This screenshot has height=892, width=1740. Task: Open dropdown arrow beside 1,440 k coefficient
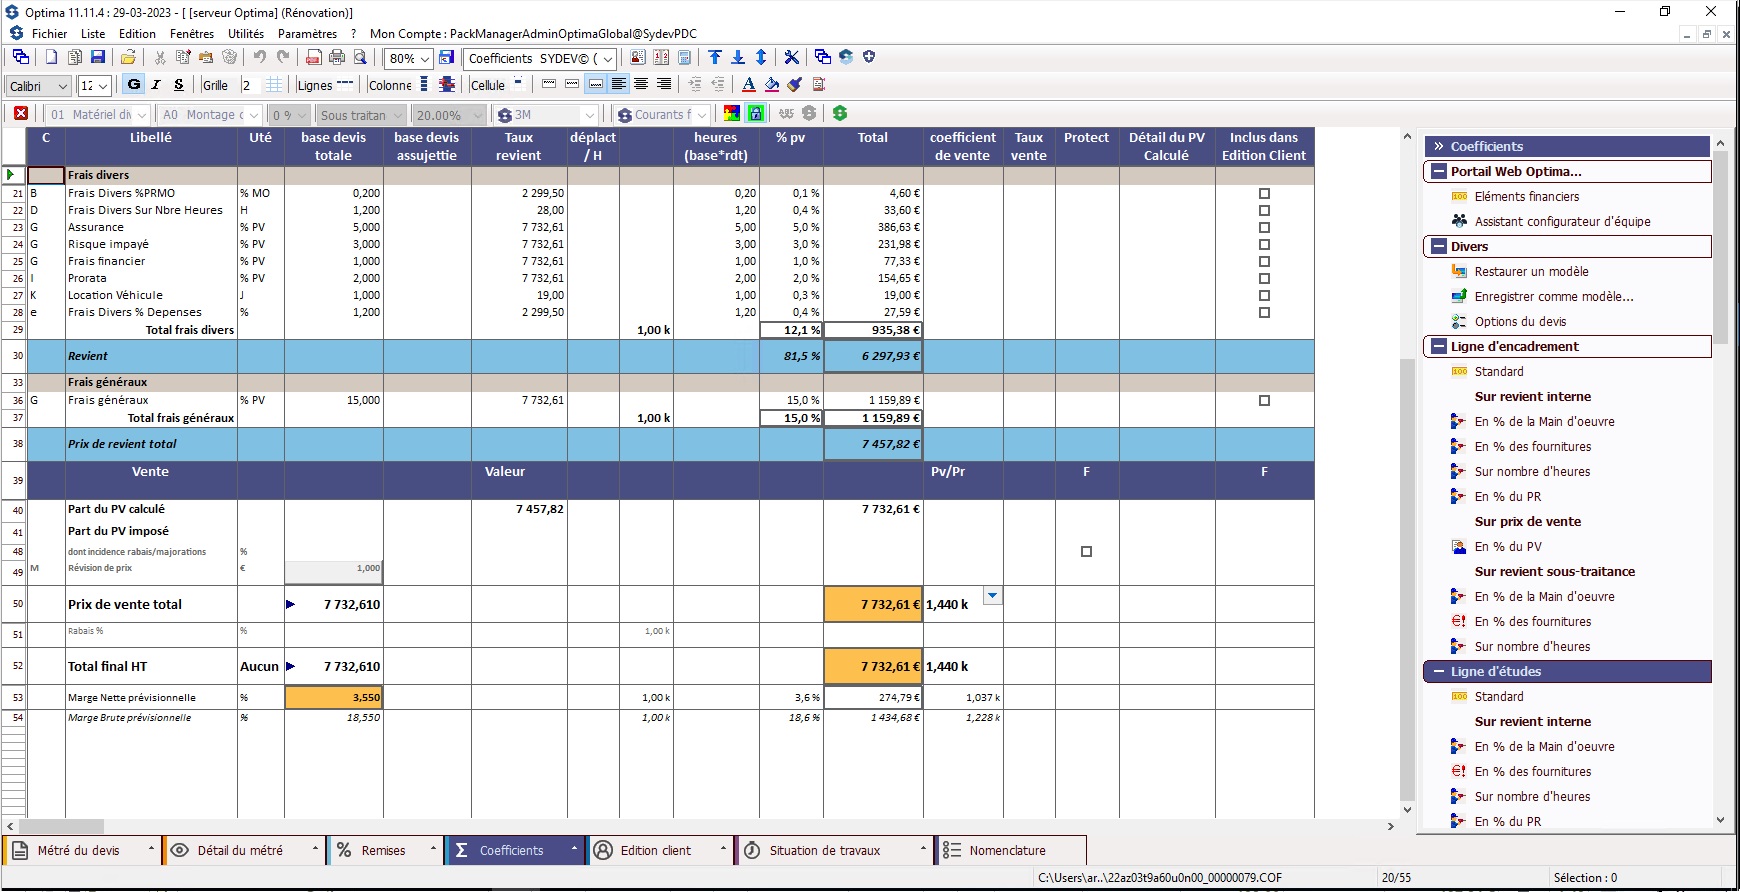pos(992,596)
